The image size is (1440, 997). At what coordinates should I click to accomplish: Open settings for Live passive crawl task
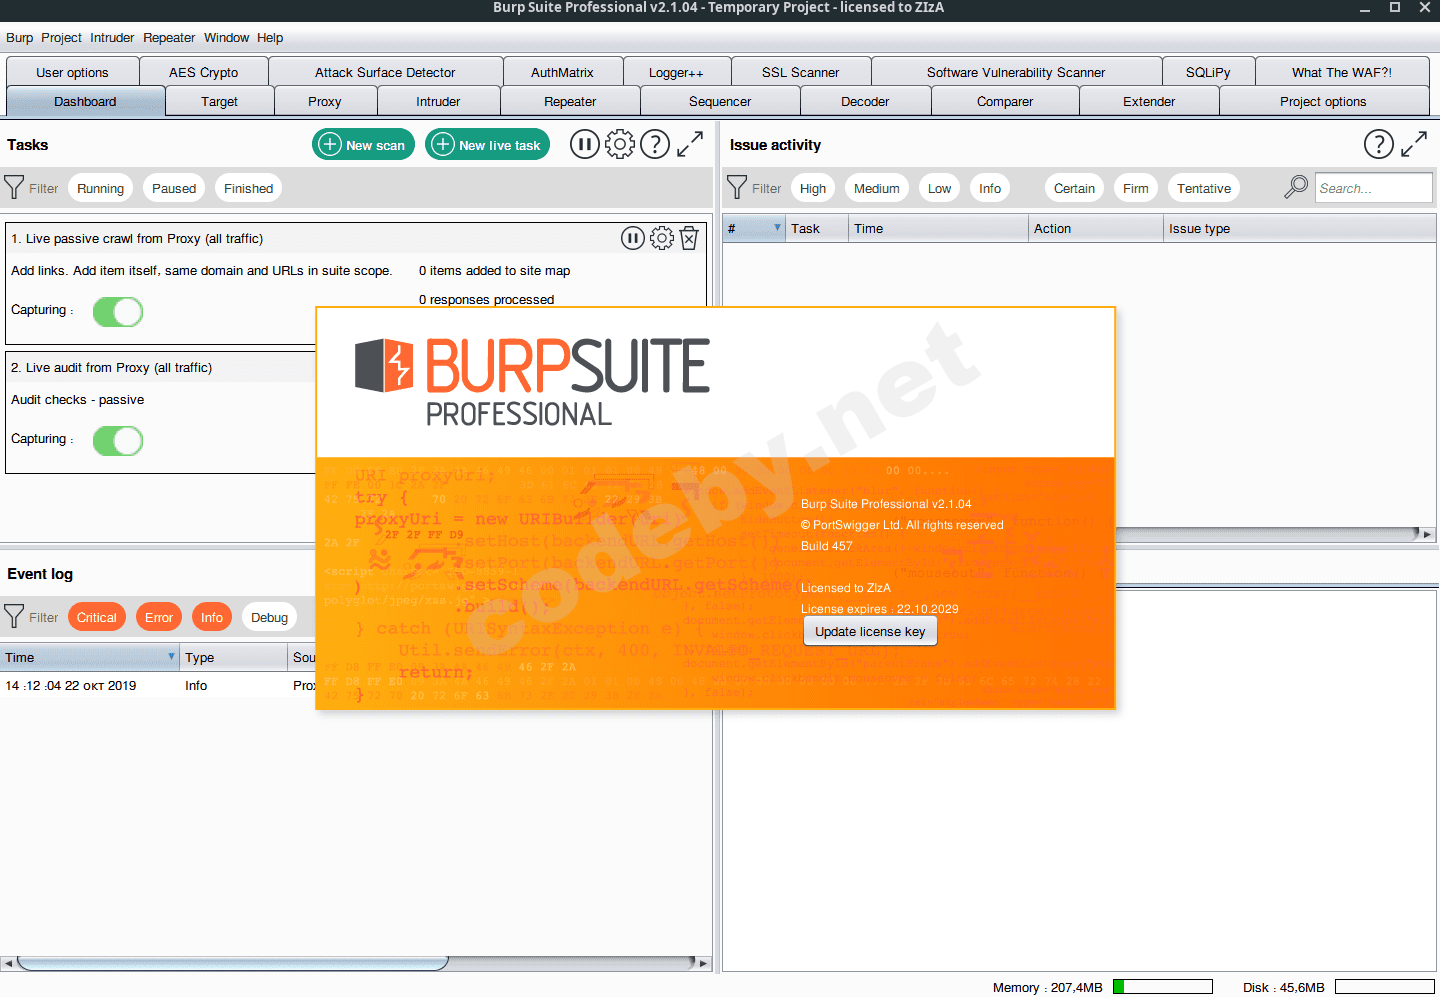(662, 238)
